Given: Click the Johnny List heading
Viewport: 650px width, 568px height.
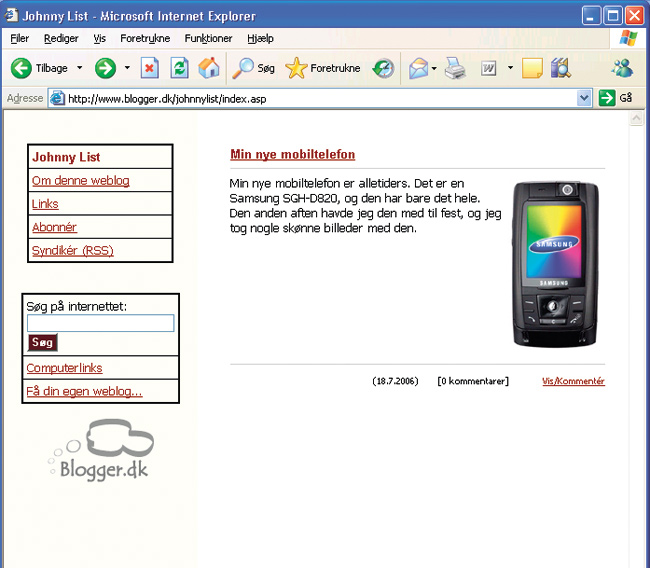Looking at the screenshot, I should pyautogui.click(x=66, y=157).
